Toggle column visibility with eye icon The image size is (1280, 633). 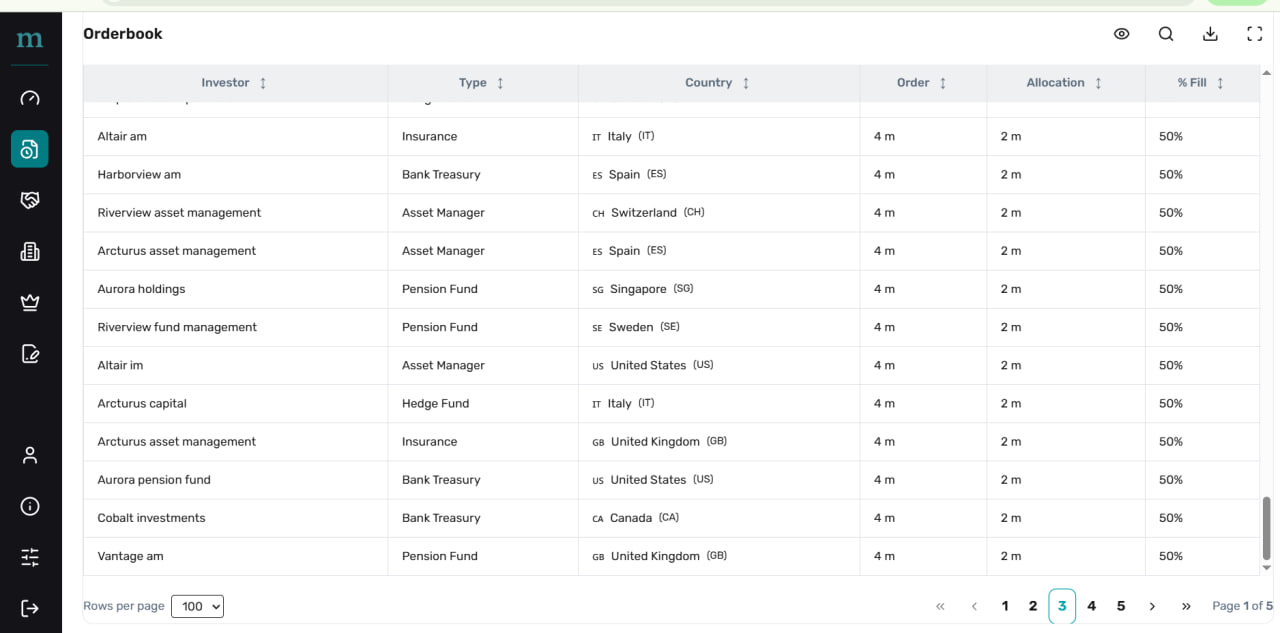point(1121,34)
